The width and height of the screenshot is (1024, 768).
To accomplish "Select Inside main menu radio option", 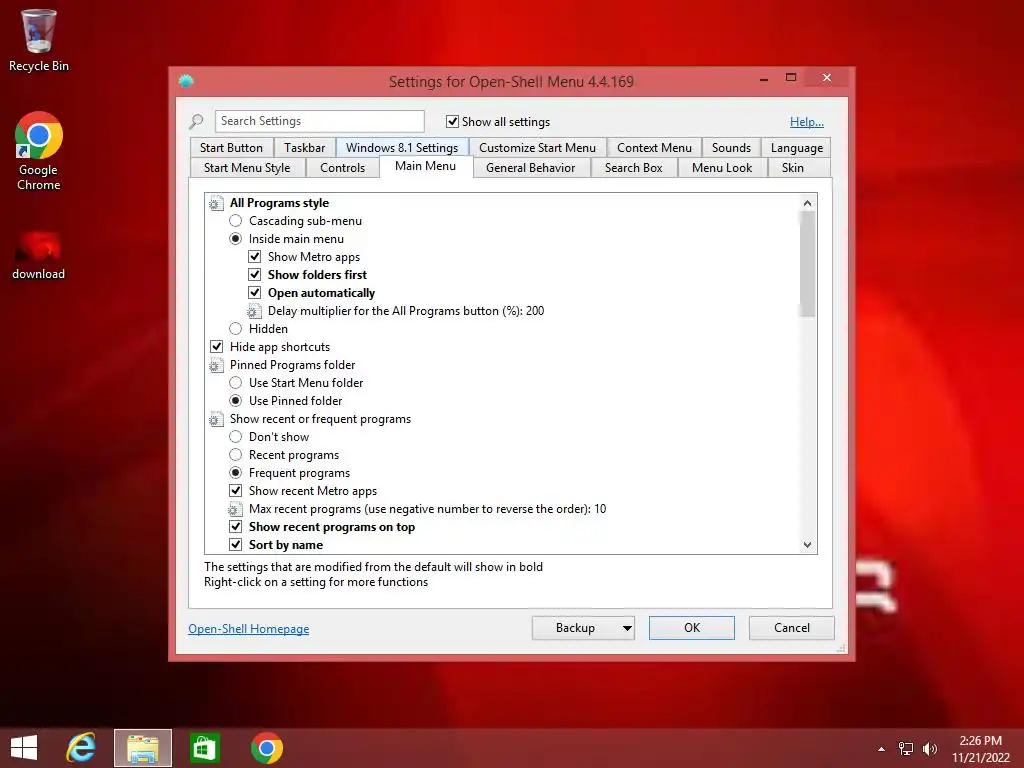I will (236, 239).
